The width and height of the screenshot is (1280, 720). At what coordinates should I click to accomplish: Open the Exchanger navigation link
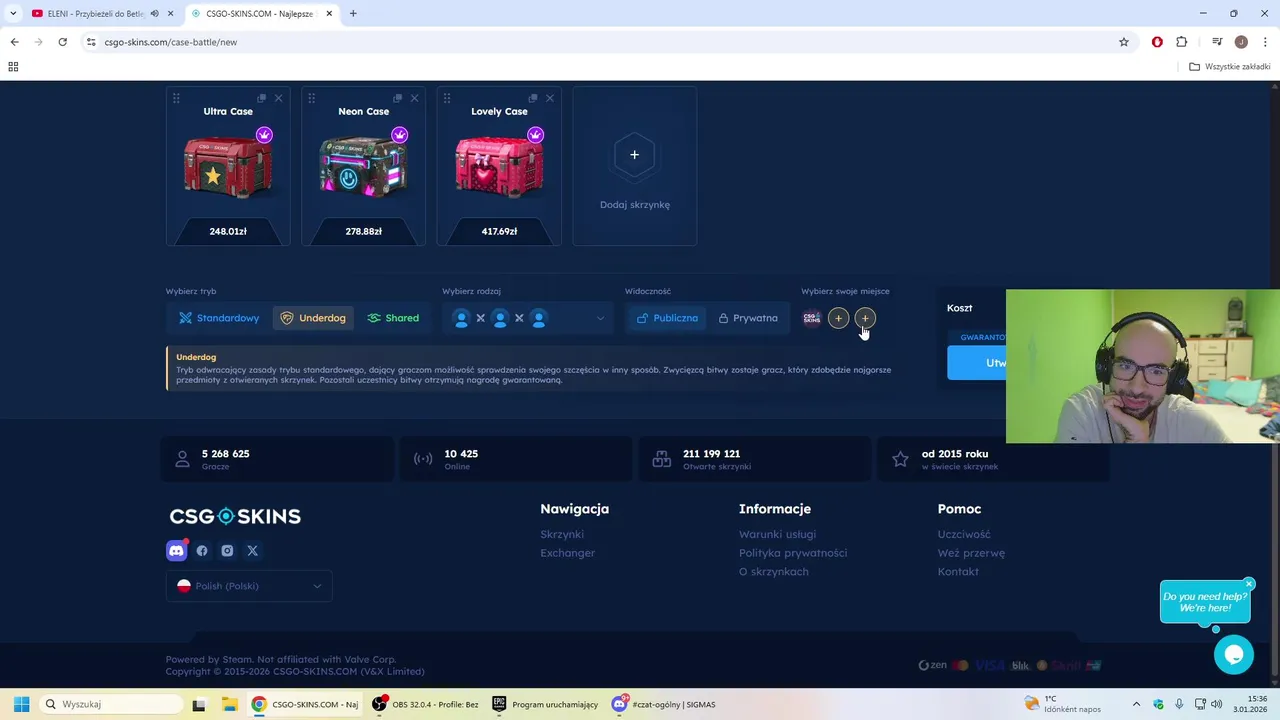pyautogui.click(x=567, y=553)
